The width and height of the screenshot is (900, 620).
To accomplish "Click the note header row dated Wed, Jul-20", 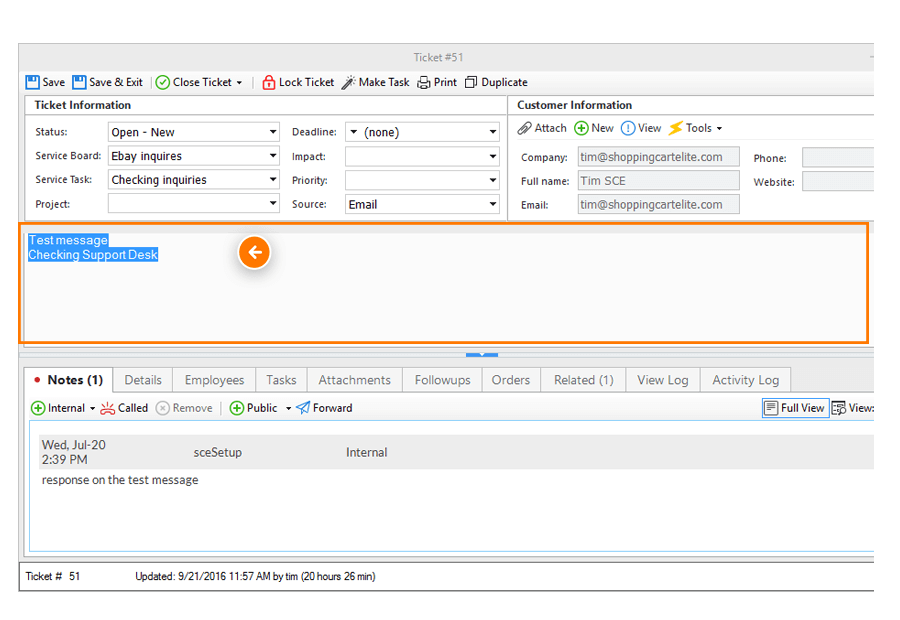I will click(457, 452).
